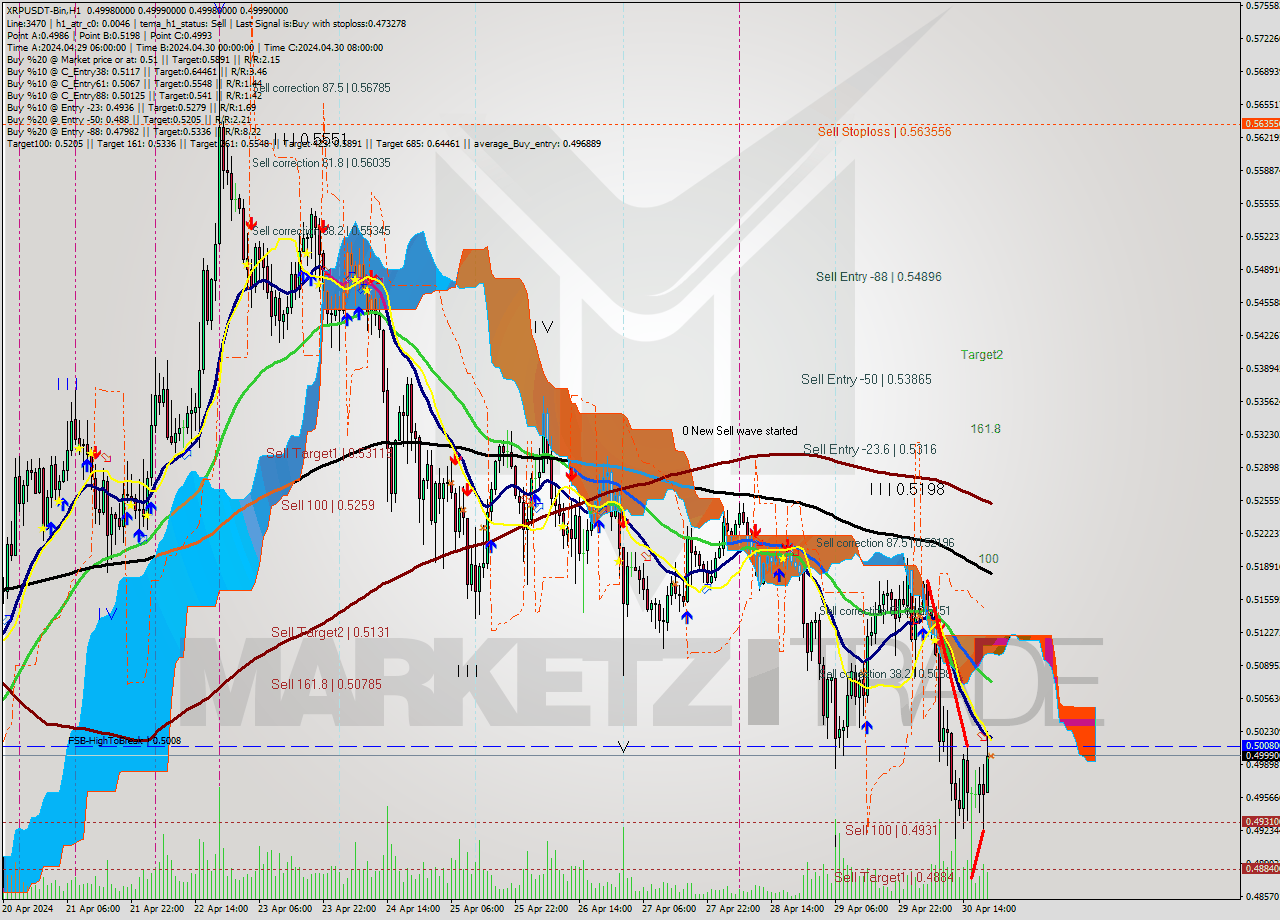The image size is (1280, 920).
Task: Select the red 'Sell Target2 | 0.5131' label
Action: pyautogui.click(x=330, y=632)
